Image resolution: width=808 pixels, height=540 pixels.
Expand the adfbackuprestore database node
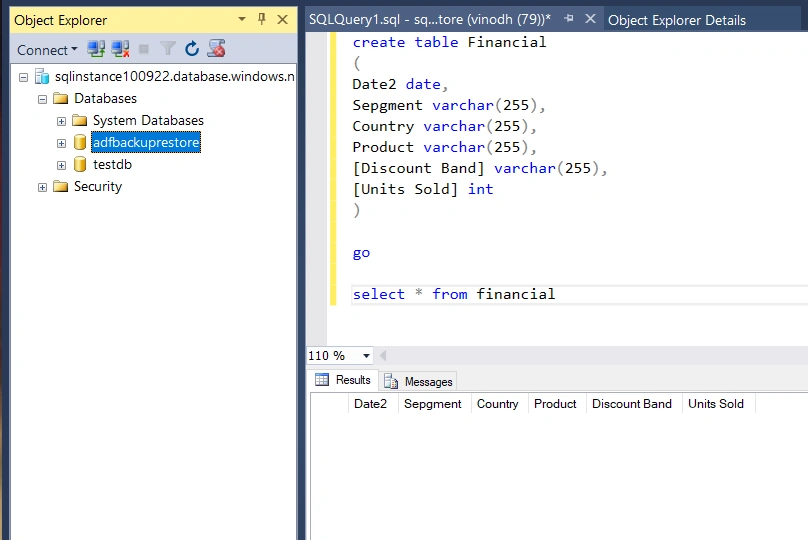(x=61, y=143)
